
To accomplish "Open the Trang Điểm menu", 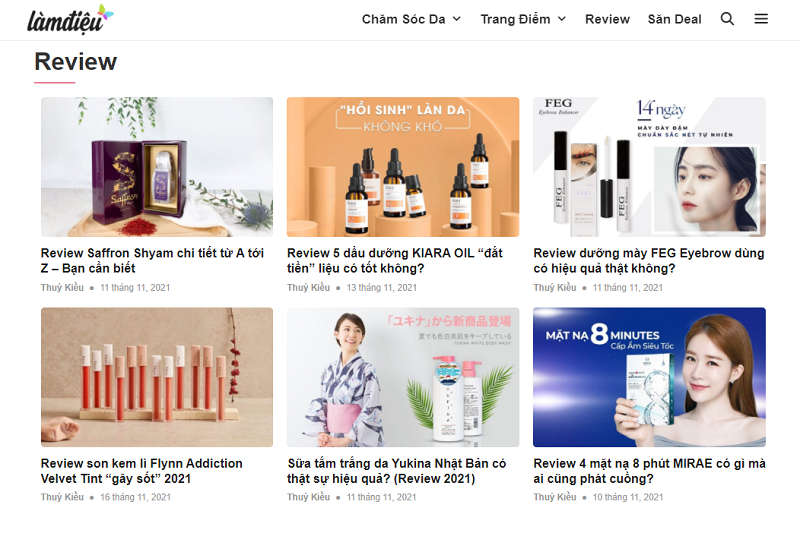I will [x=515, y=19].
